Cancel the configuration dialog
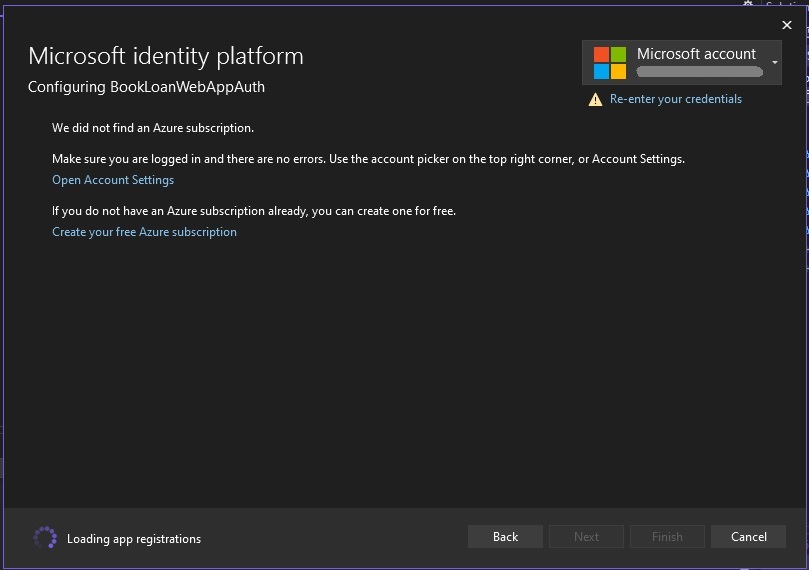 tap(748, 536)
